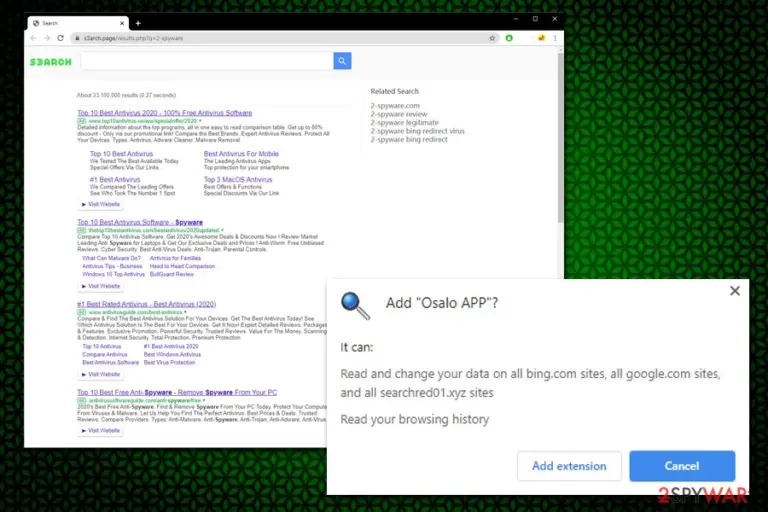The width and height of the screenshot is (768, 512).
Task: Click the address bar URL
Action: pos(133,38)
